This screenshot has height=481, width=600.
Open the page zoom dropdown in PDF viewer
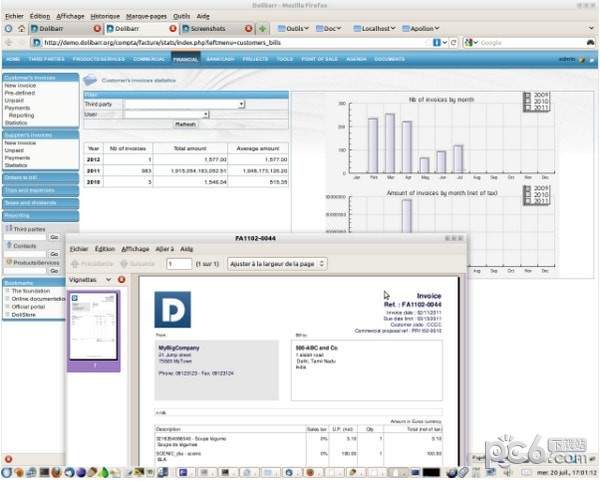pyautogui.click(x=277, y=264)
